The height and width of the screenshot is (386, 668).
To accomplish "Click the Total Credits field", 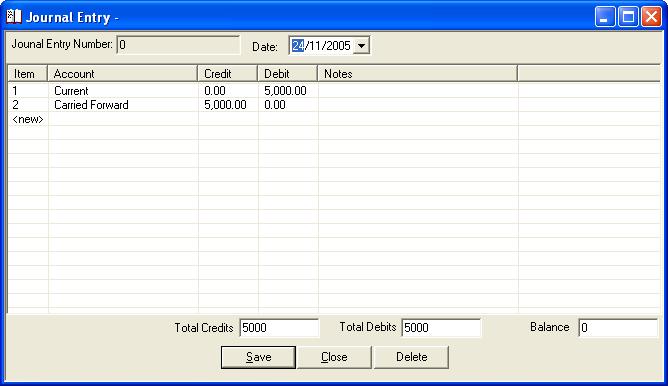I will [x=279, y=328].
